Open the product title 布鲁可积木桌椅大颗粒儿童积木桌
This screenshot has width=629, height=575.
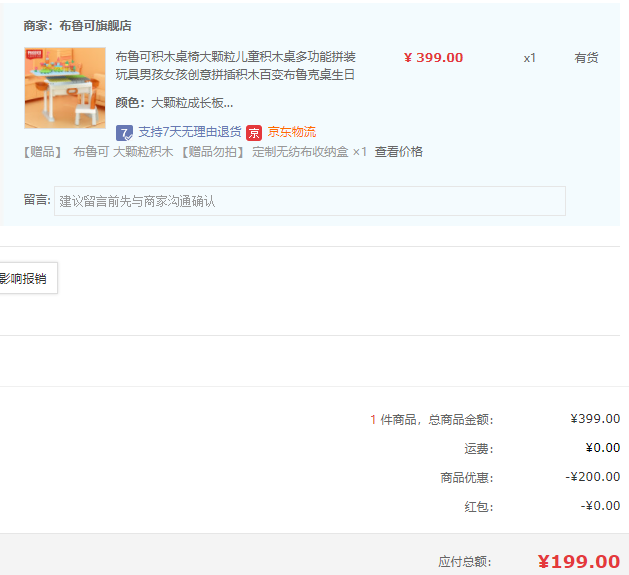click(x=235, y=65)
